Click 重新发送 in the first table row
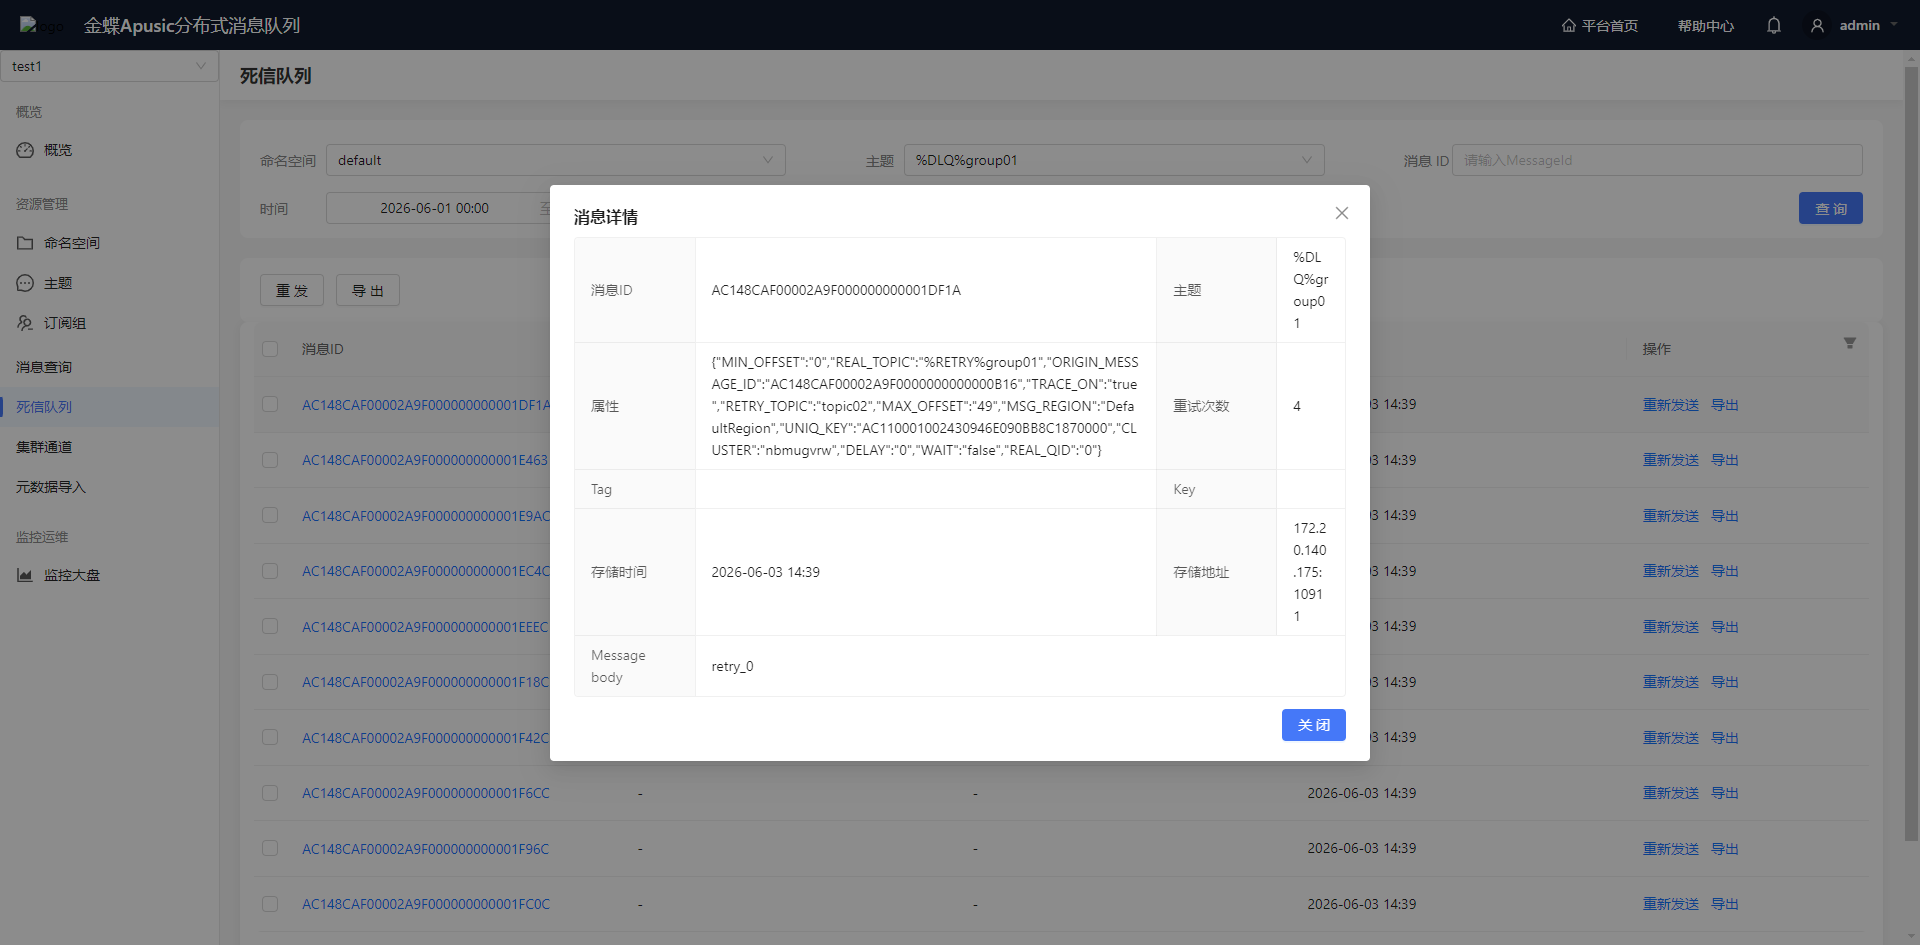The width and height of the screenshot is (1920, 945). (1671, 405)
